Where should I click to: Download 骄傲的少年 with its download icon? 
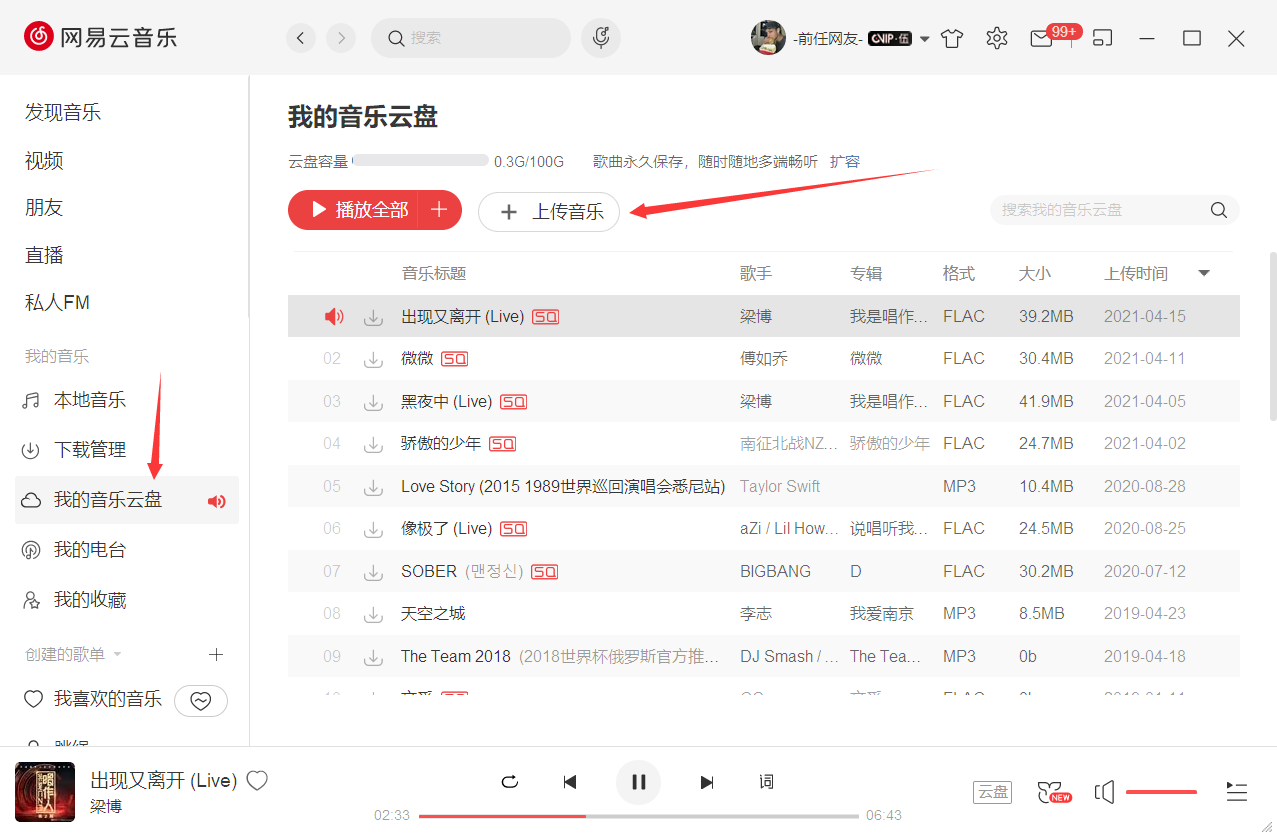373,444
